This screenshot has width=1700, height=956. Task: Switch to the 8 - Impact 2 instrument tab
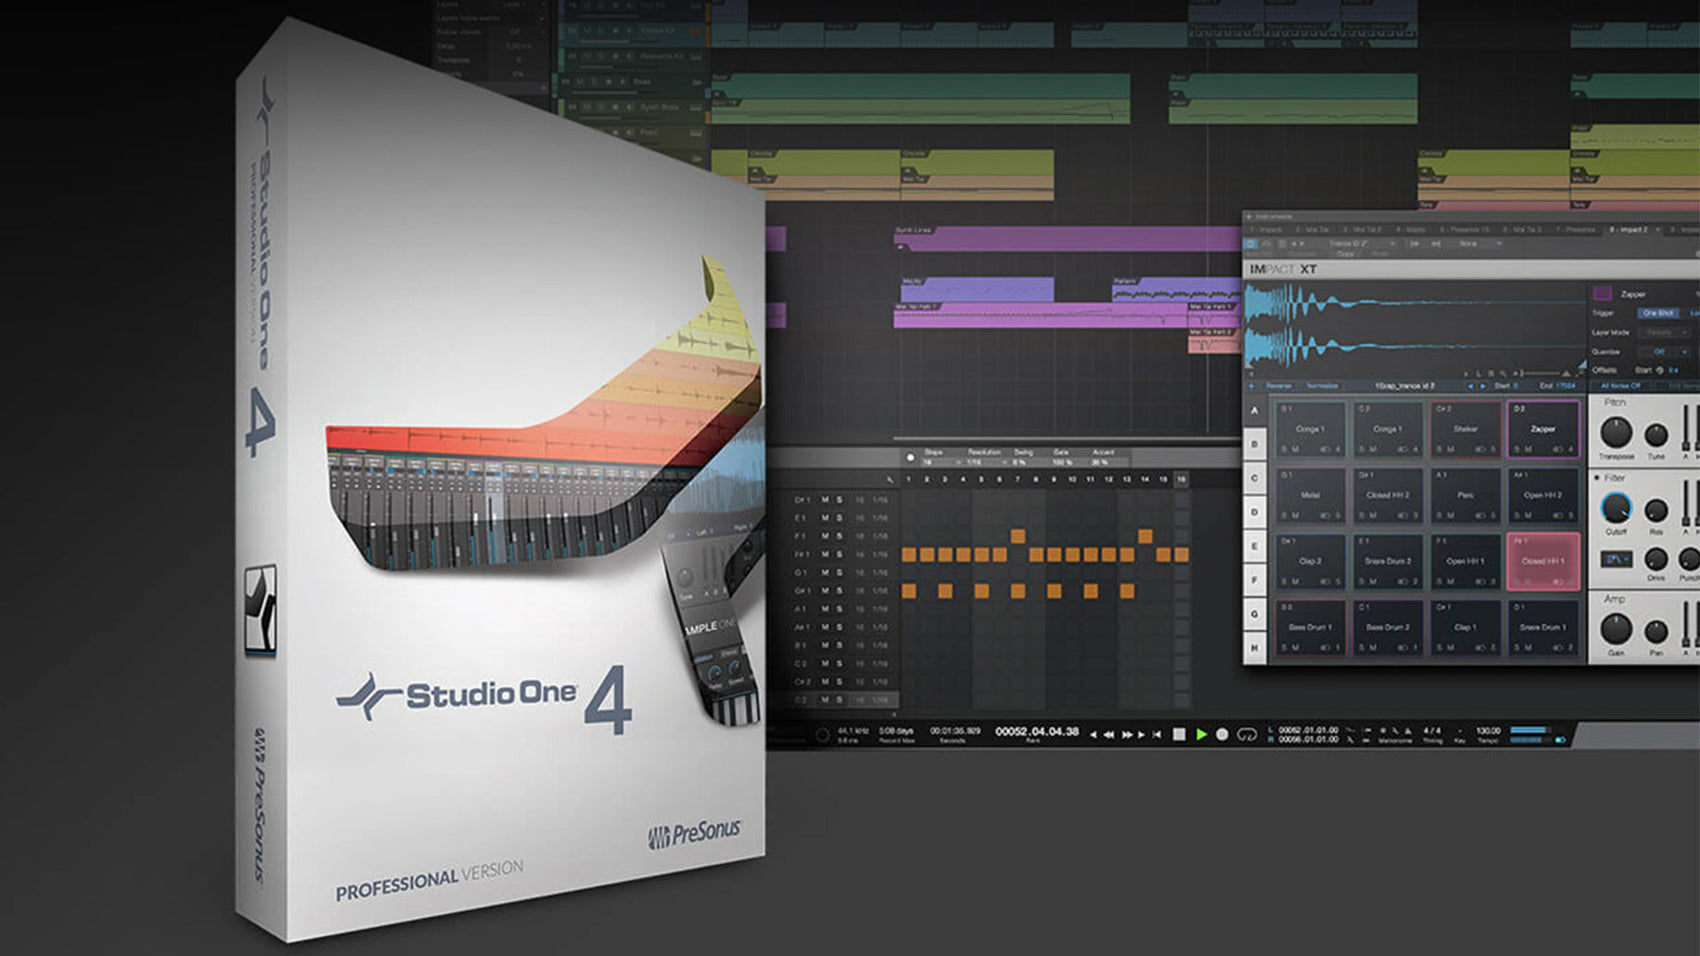1628,230
